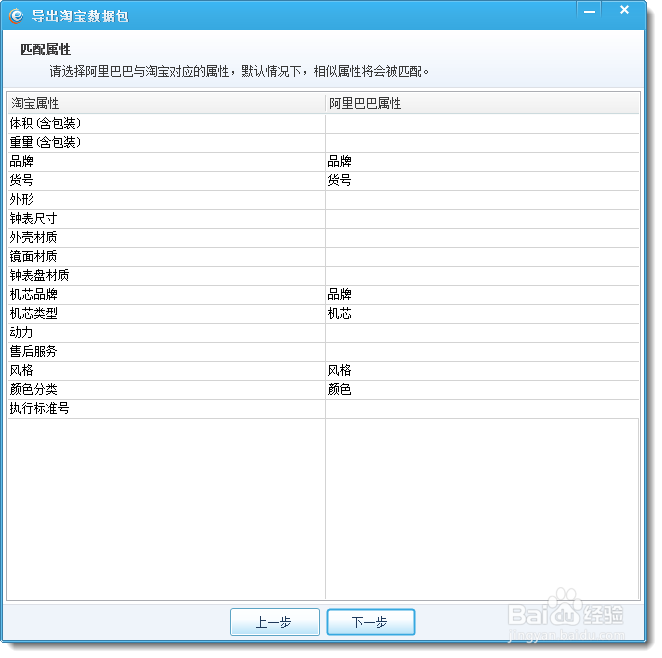Select the 镜面材质 row
This screenshot has height=658, width=662.
(x=323, y=257)
